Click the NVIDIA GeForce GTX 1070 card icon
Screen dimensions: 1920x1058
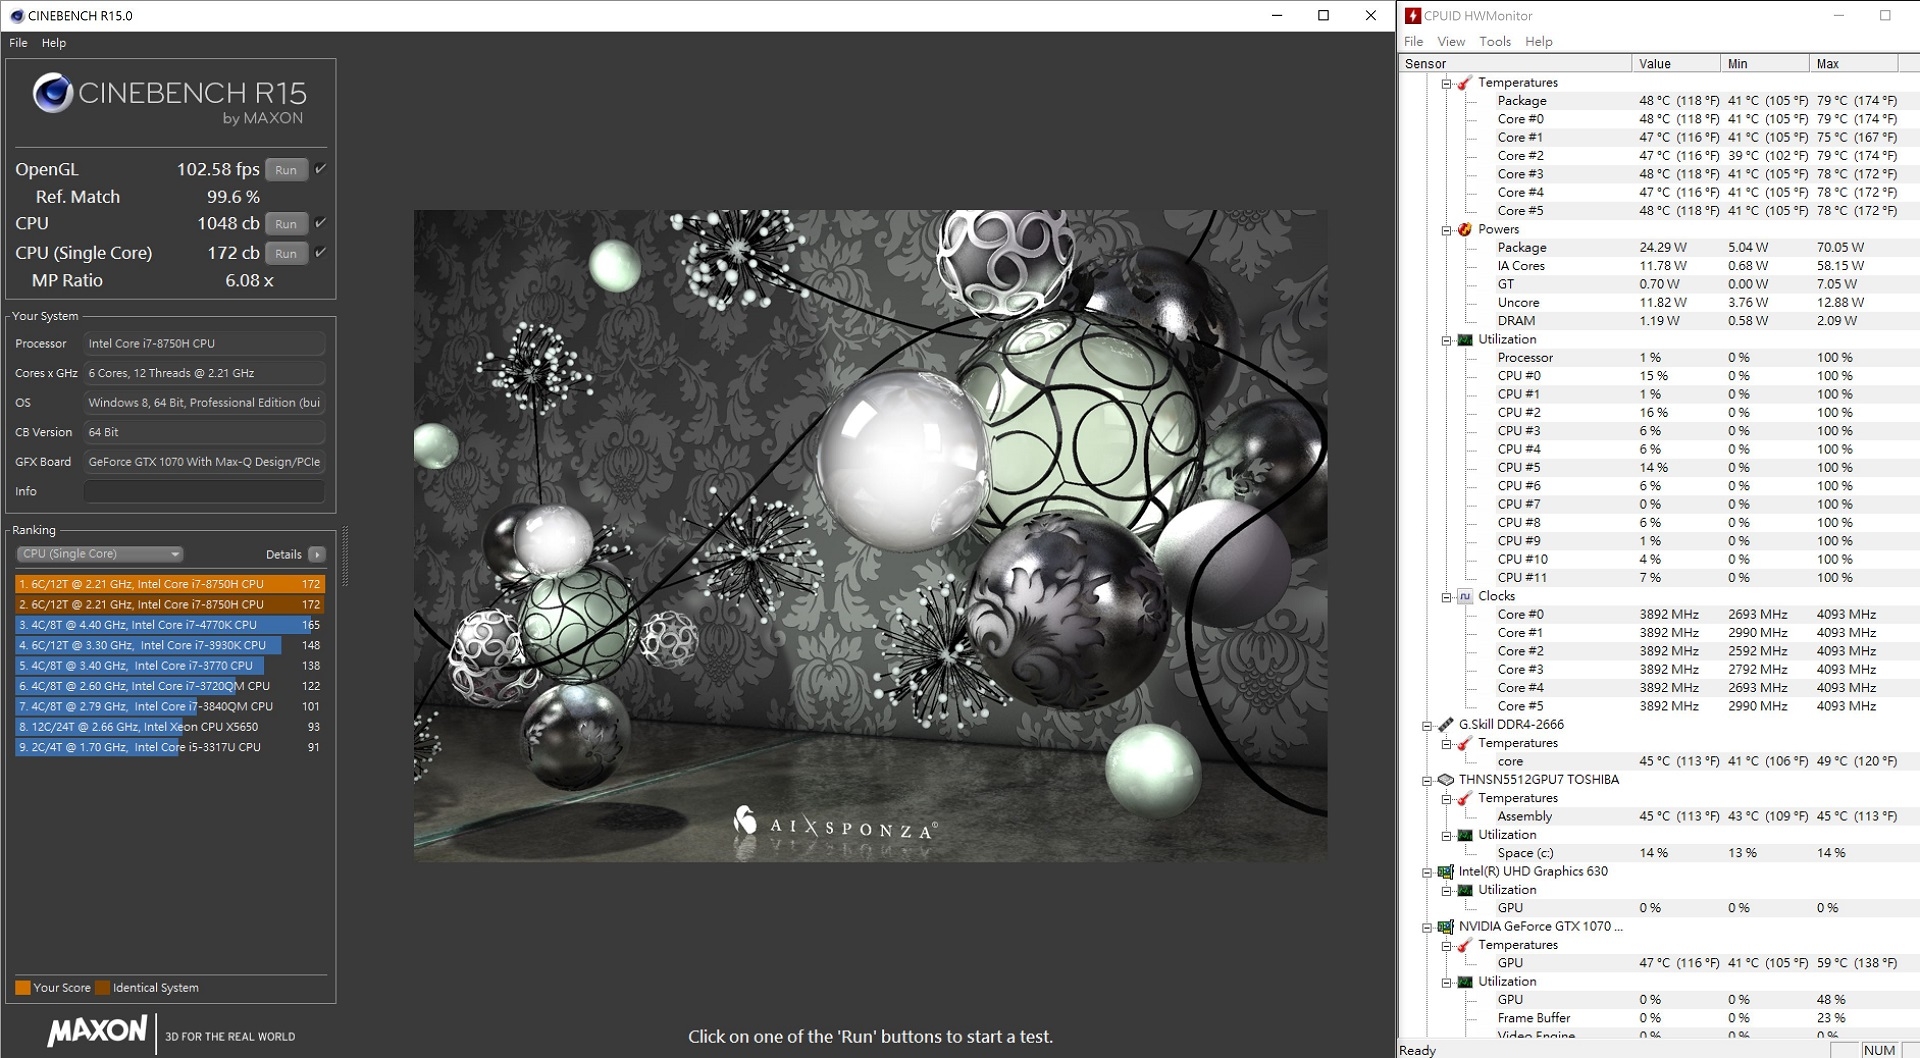[x=1445, y=927]
